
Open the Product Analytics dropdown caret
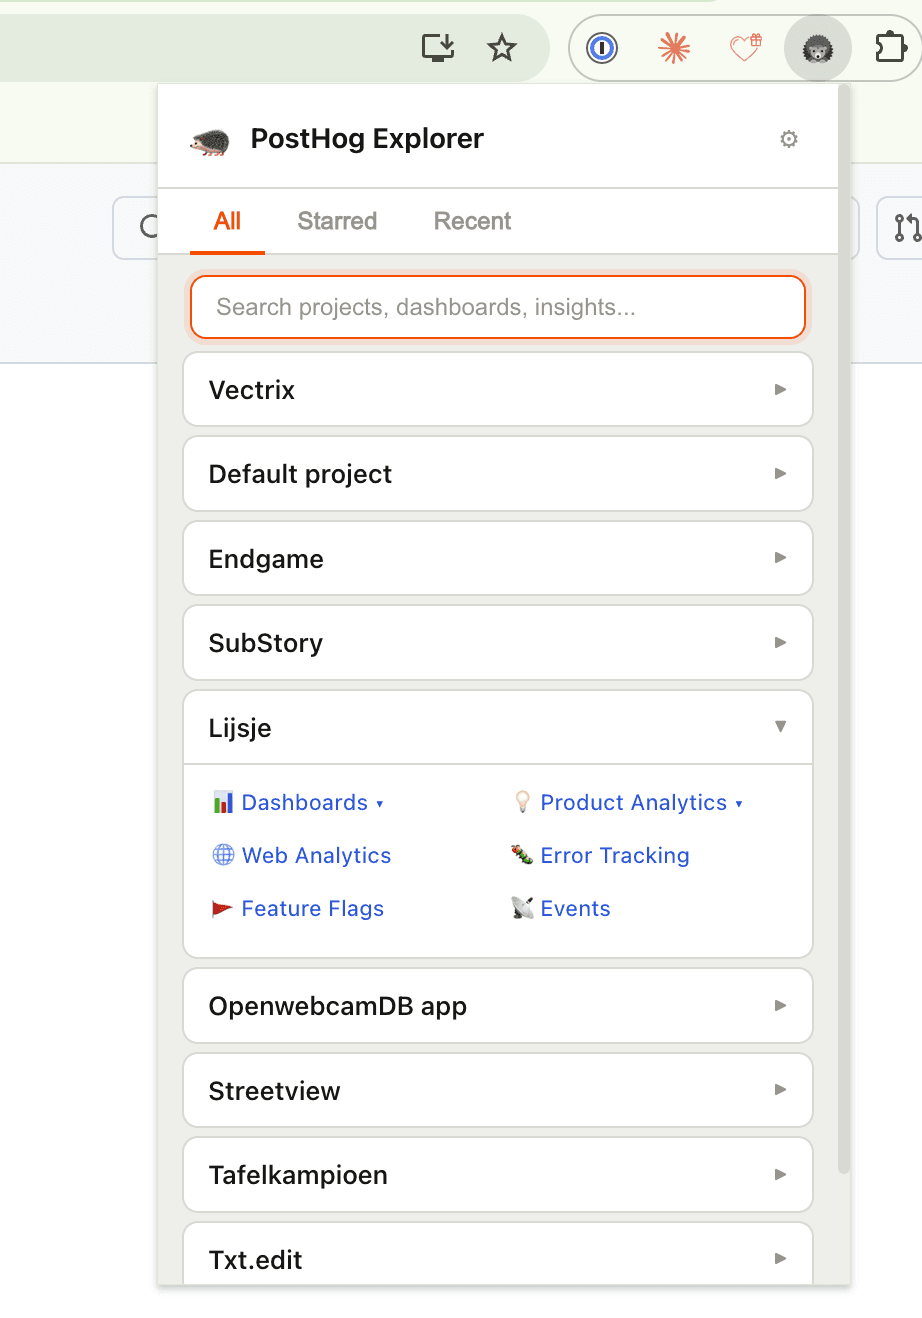click(739, 804)
